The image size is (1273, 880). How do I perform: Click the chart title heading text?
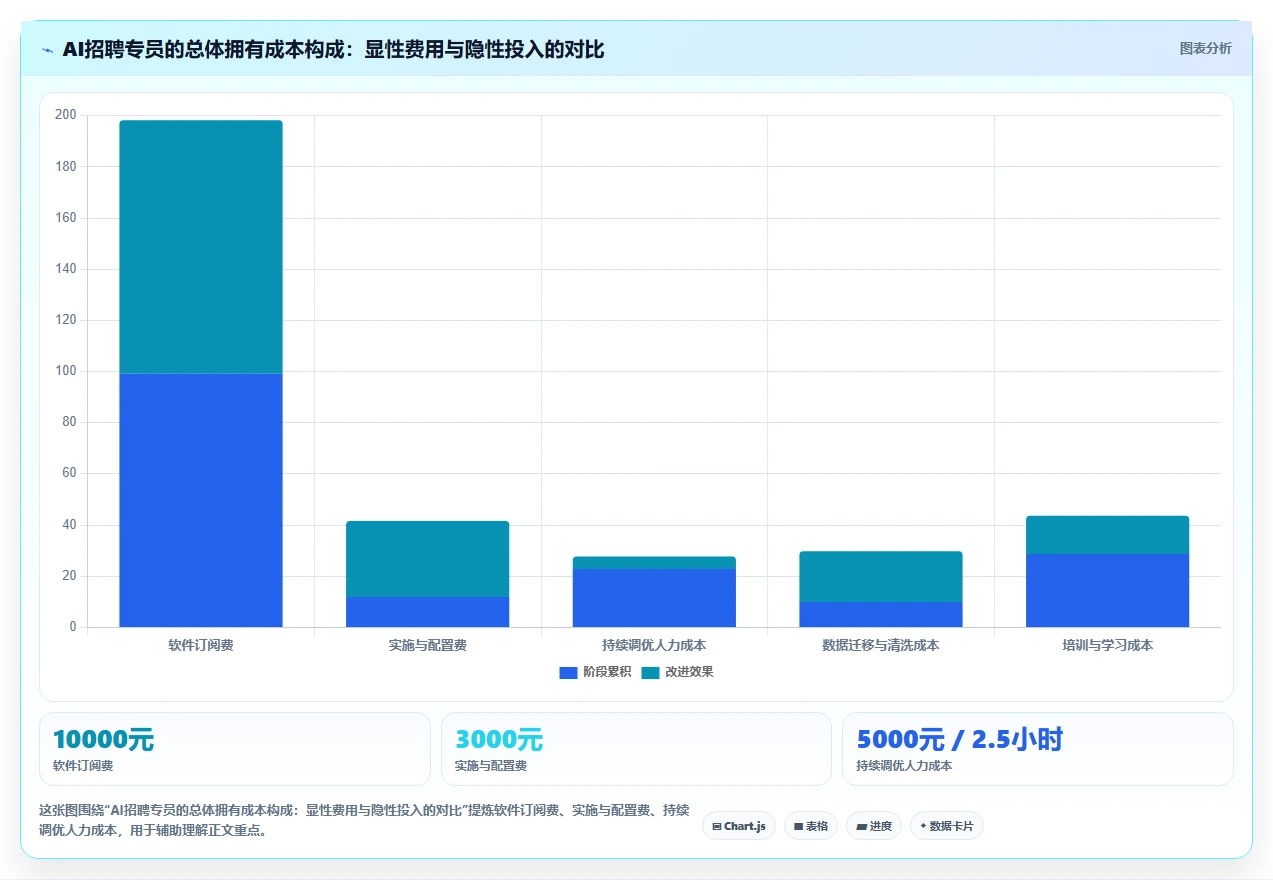click(x=333, y=49)
